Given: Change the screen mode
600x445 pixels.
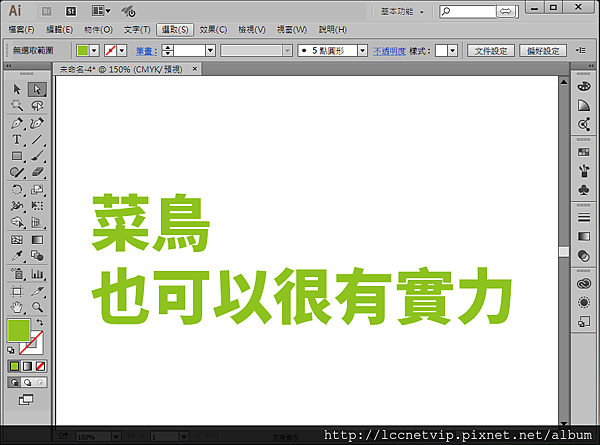Looking at the screenshot, I should pos(26,400).
